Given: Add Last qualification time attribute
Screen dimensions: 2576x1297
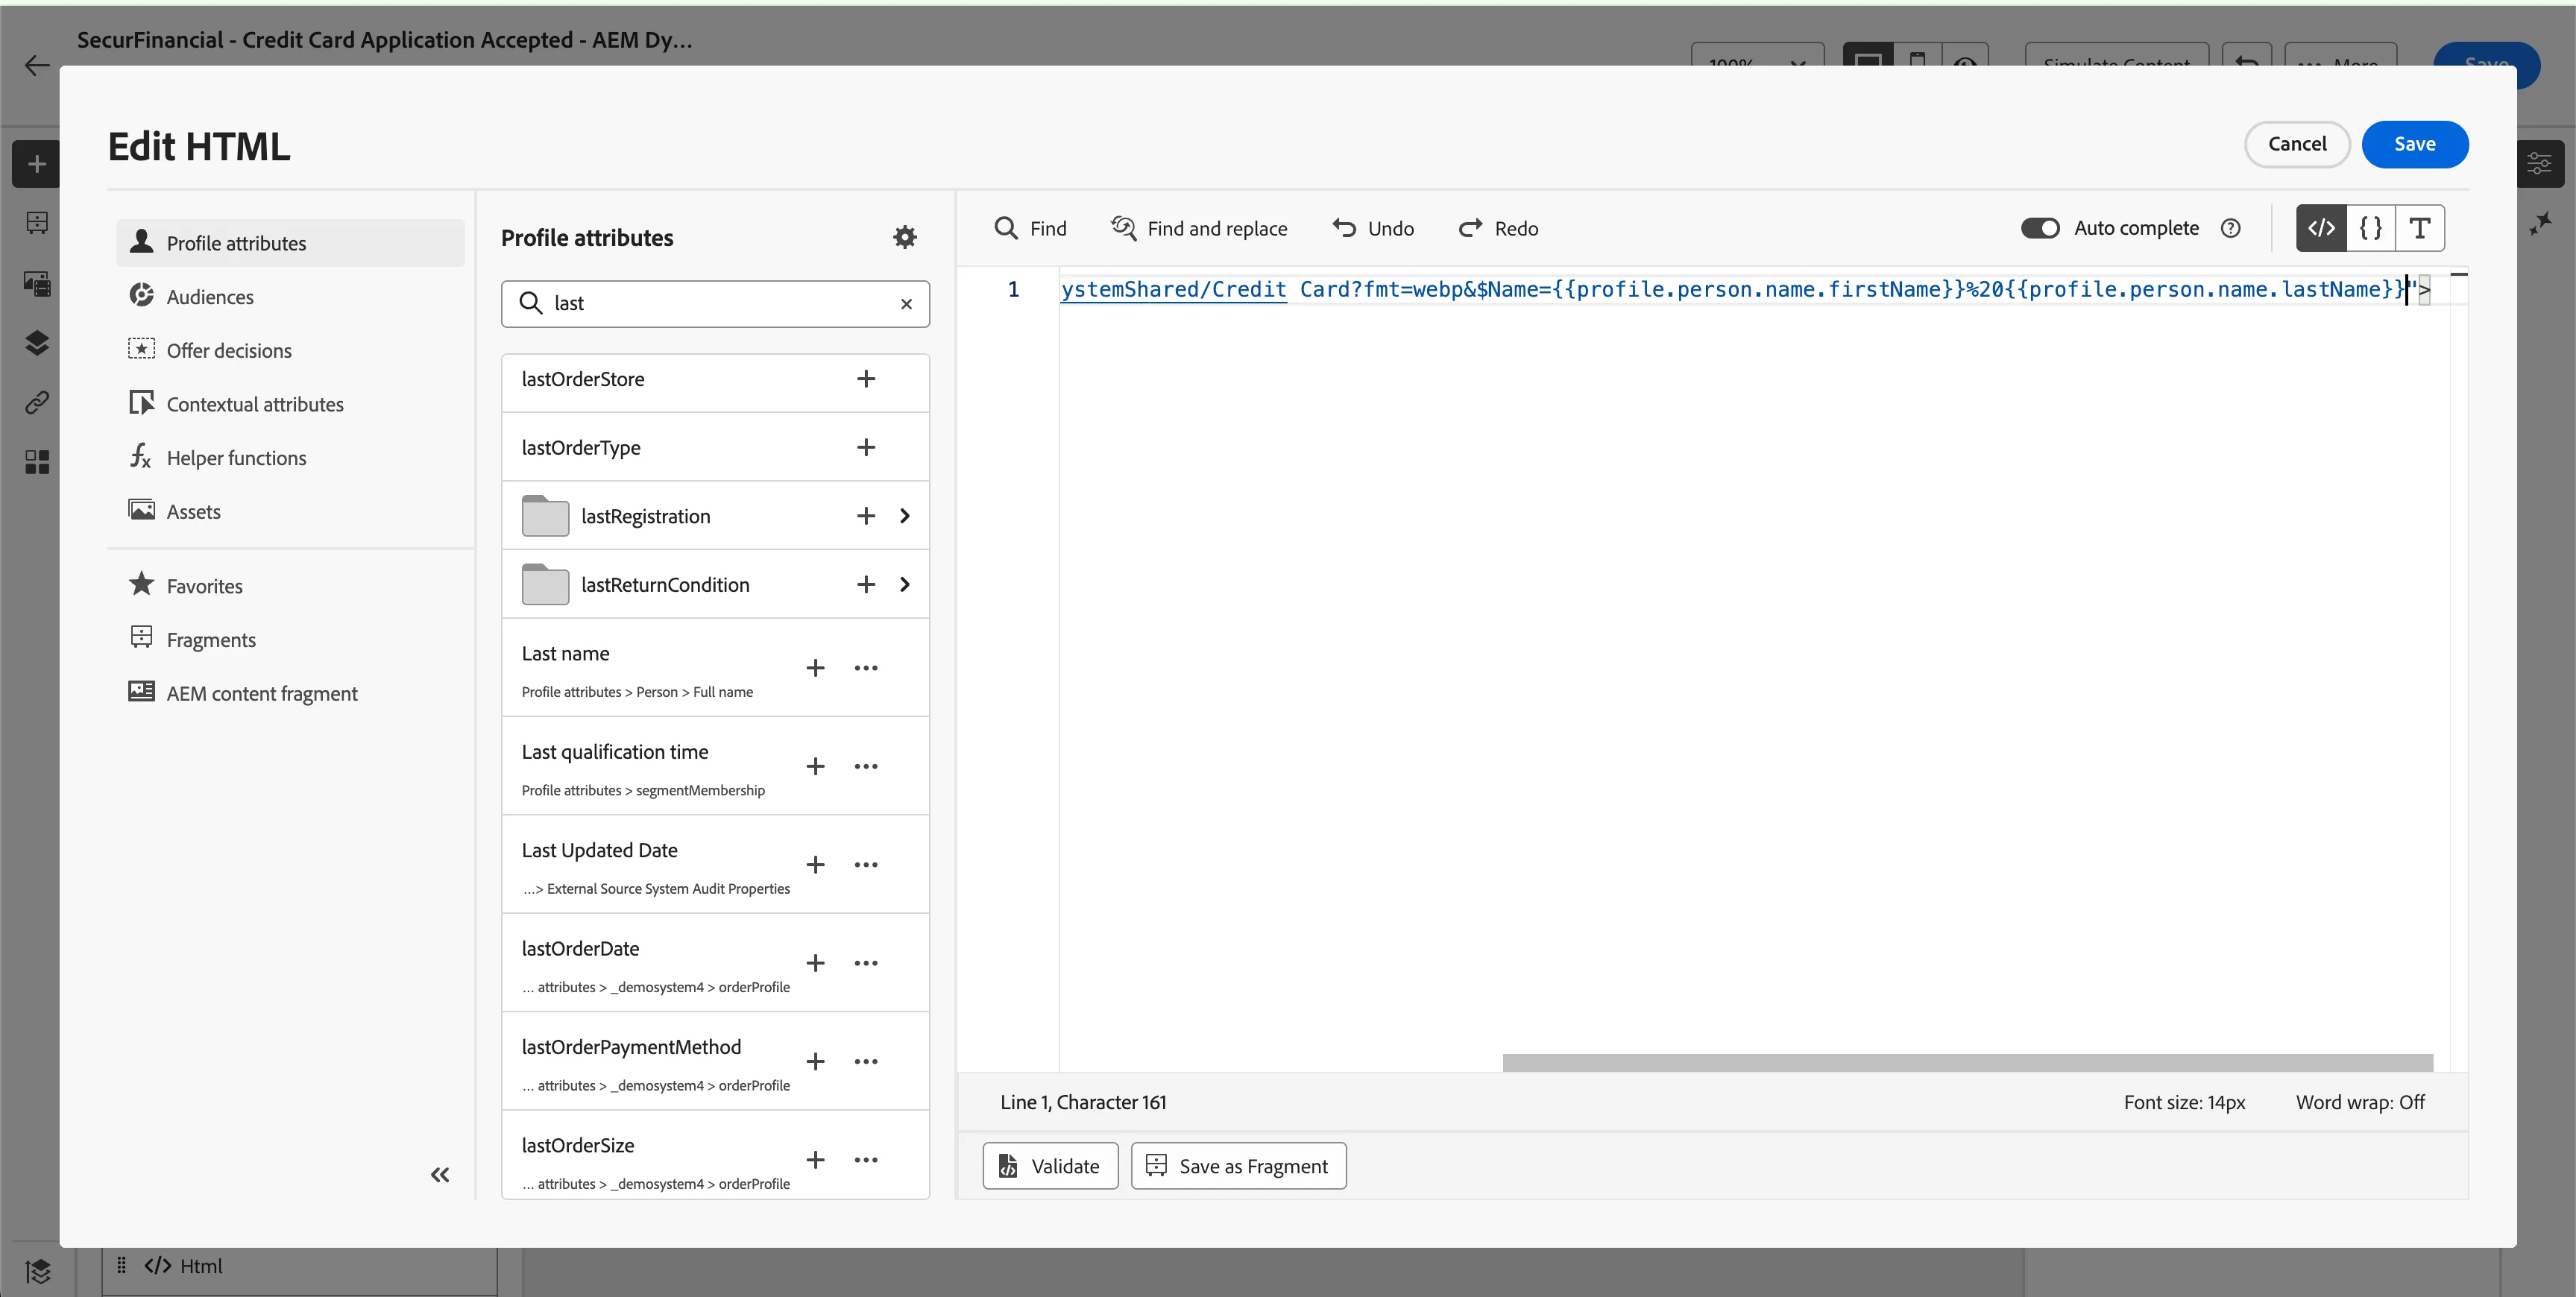Looking at the screenshot, I should click(815, 766).
